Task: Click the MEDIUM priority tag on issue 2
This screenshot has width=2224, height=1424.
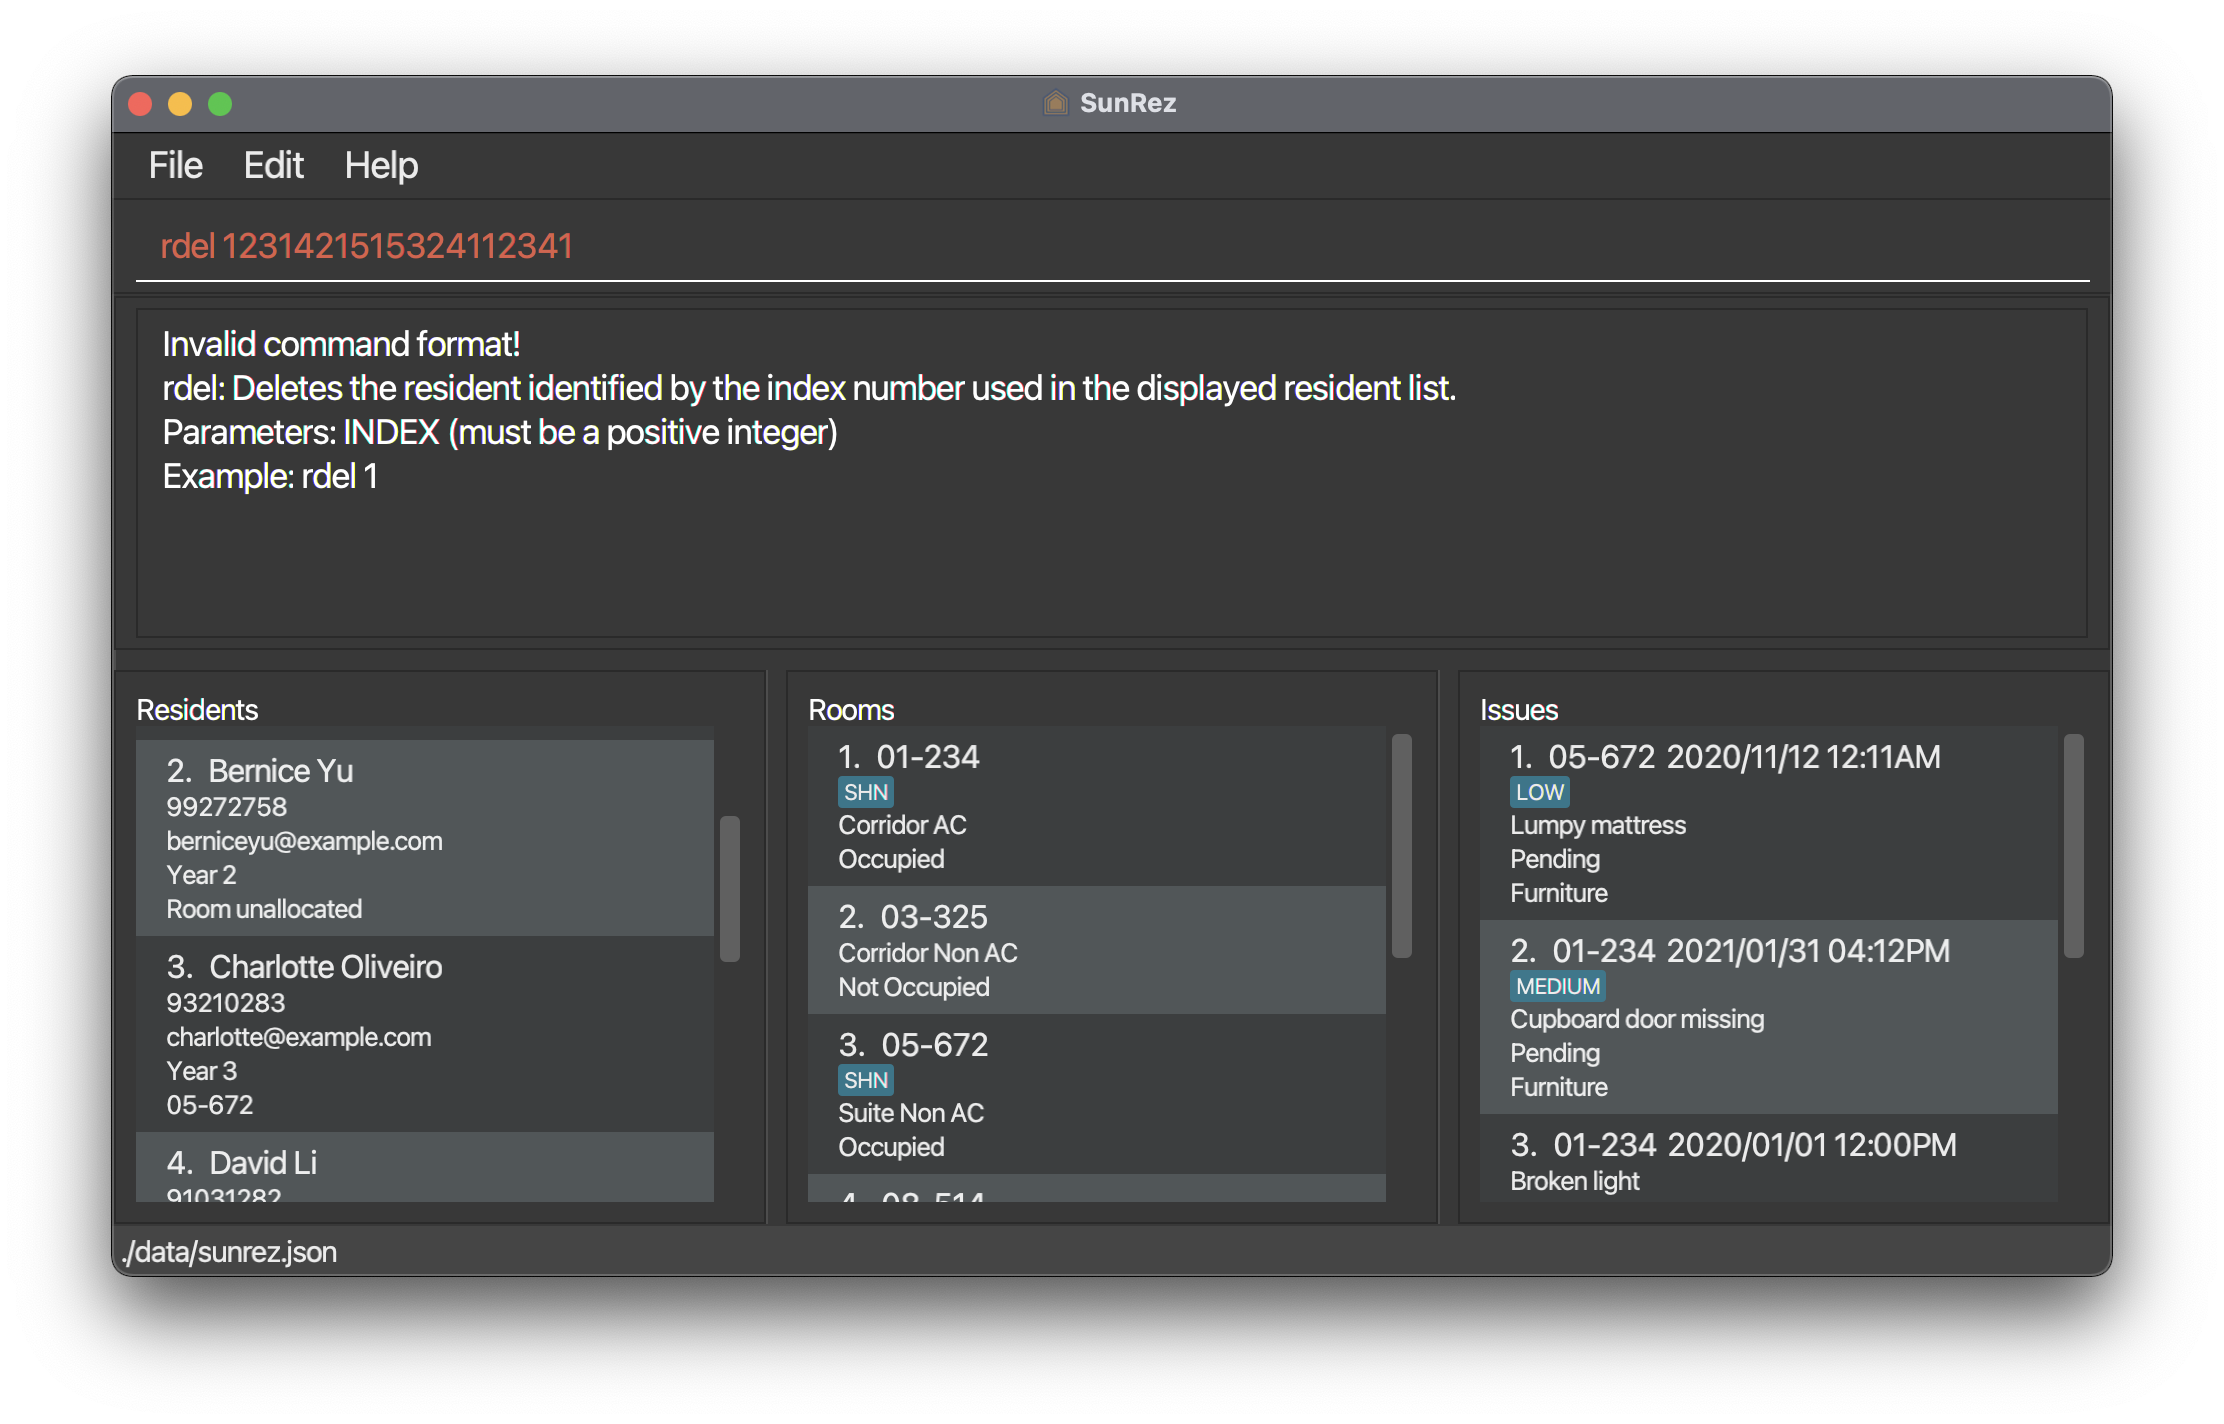Action: click(x=1557, y=986)
